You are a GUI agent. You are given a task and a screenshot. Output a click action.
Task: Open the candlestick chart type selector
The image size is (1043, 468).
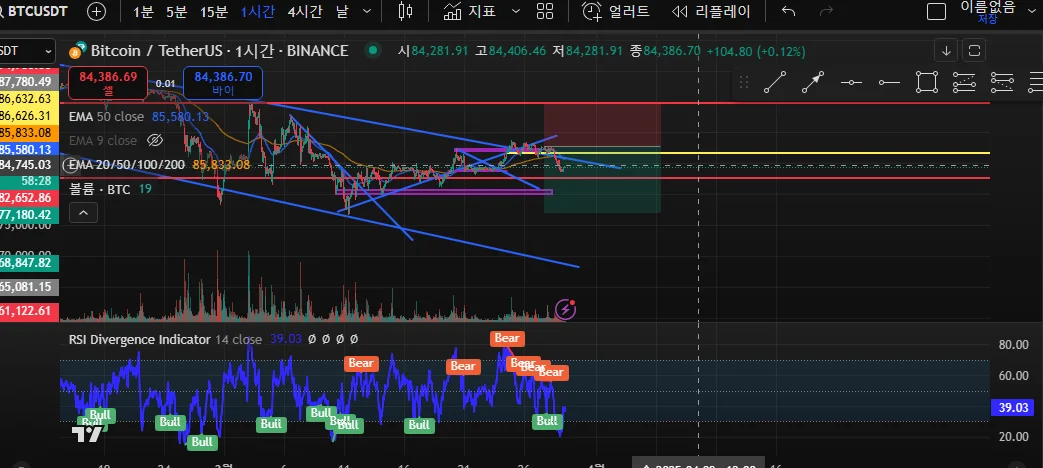(405, 11)
